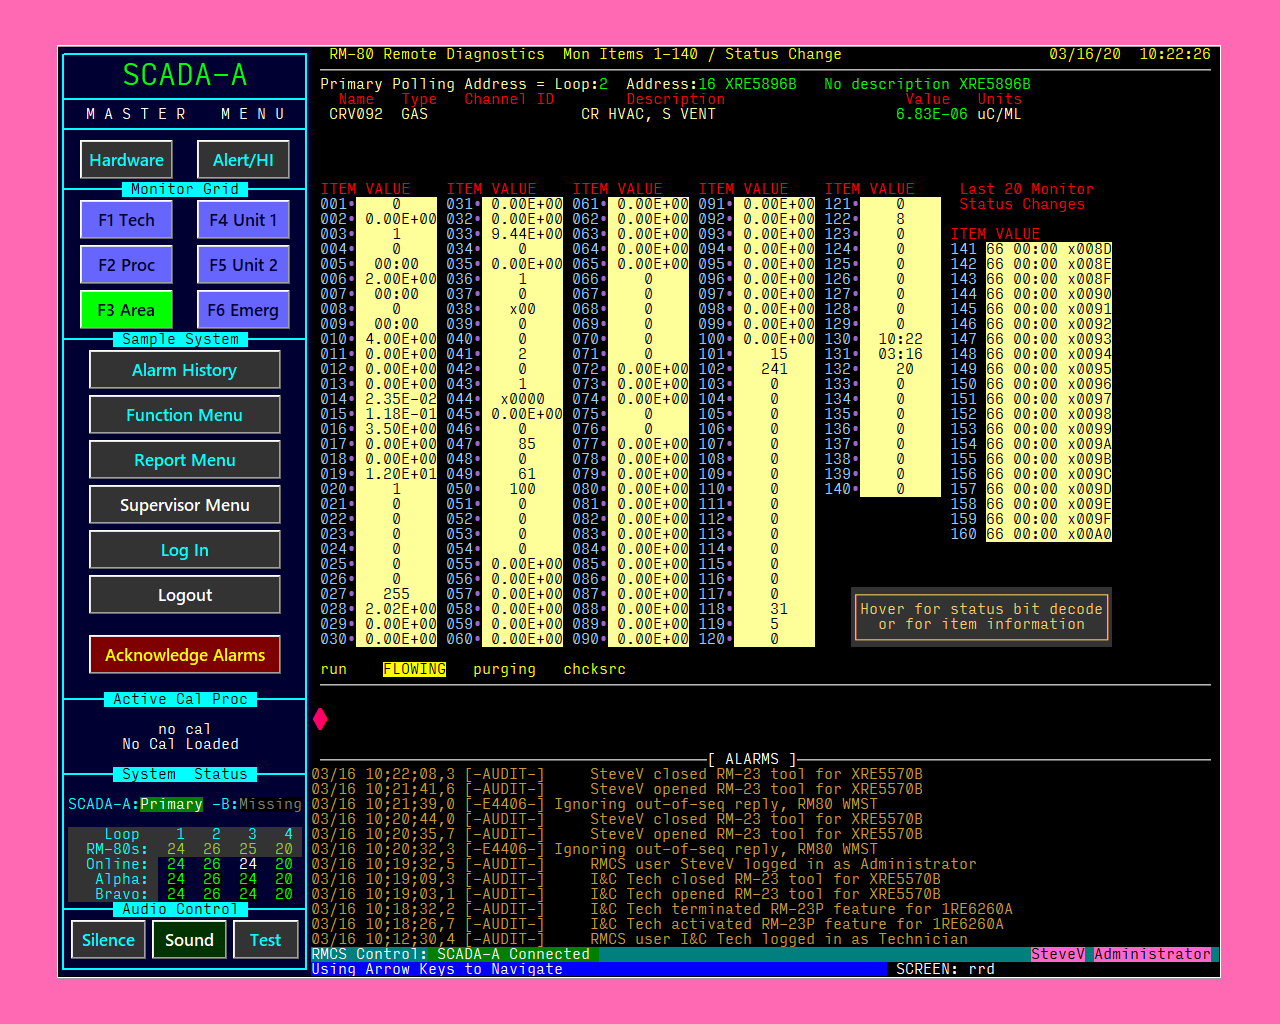1280x1024 pixels.
Task: Click the No Cal Loaded text
Action: click(x=180, y=744)
